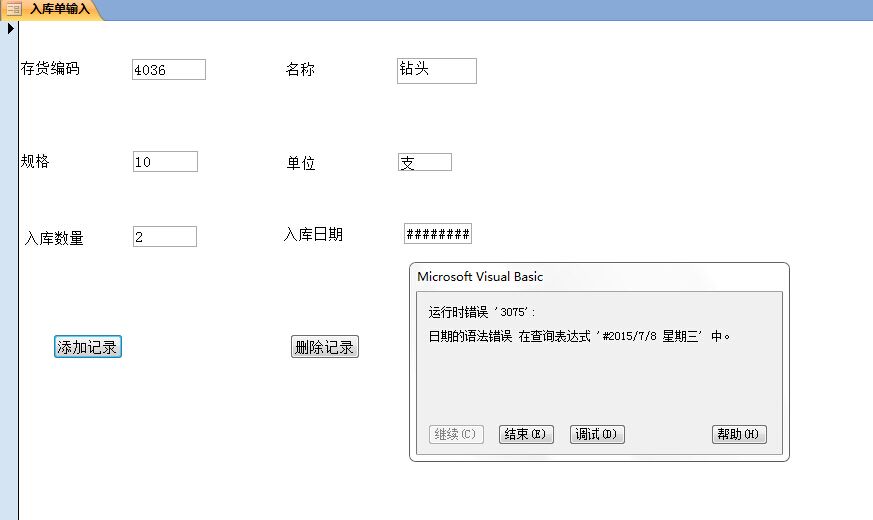The width and height of the screenshot is (873, 520).
Task: Click 结束(E) in the error dialog
Action: 526,434
